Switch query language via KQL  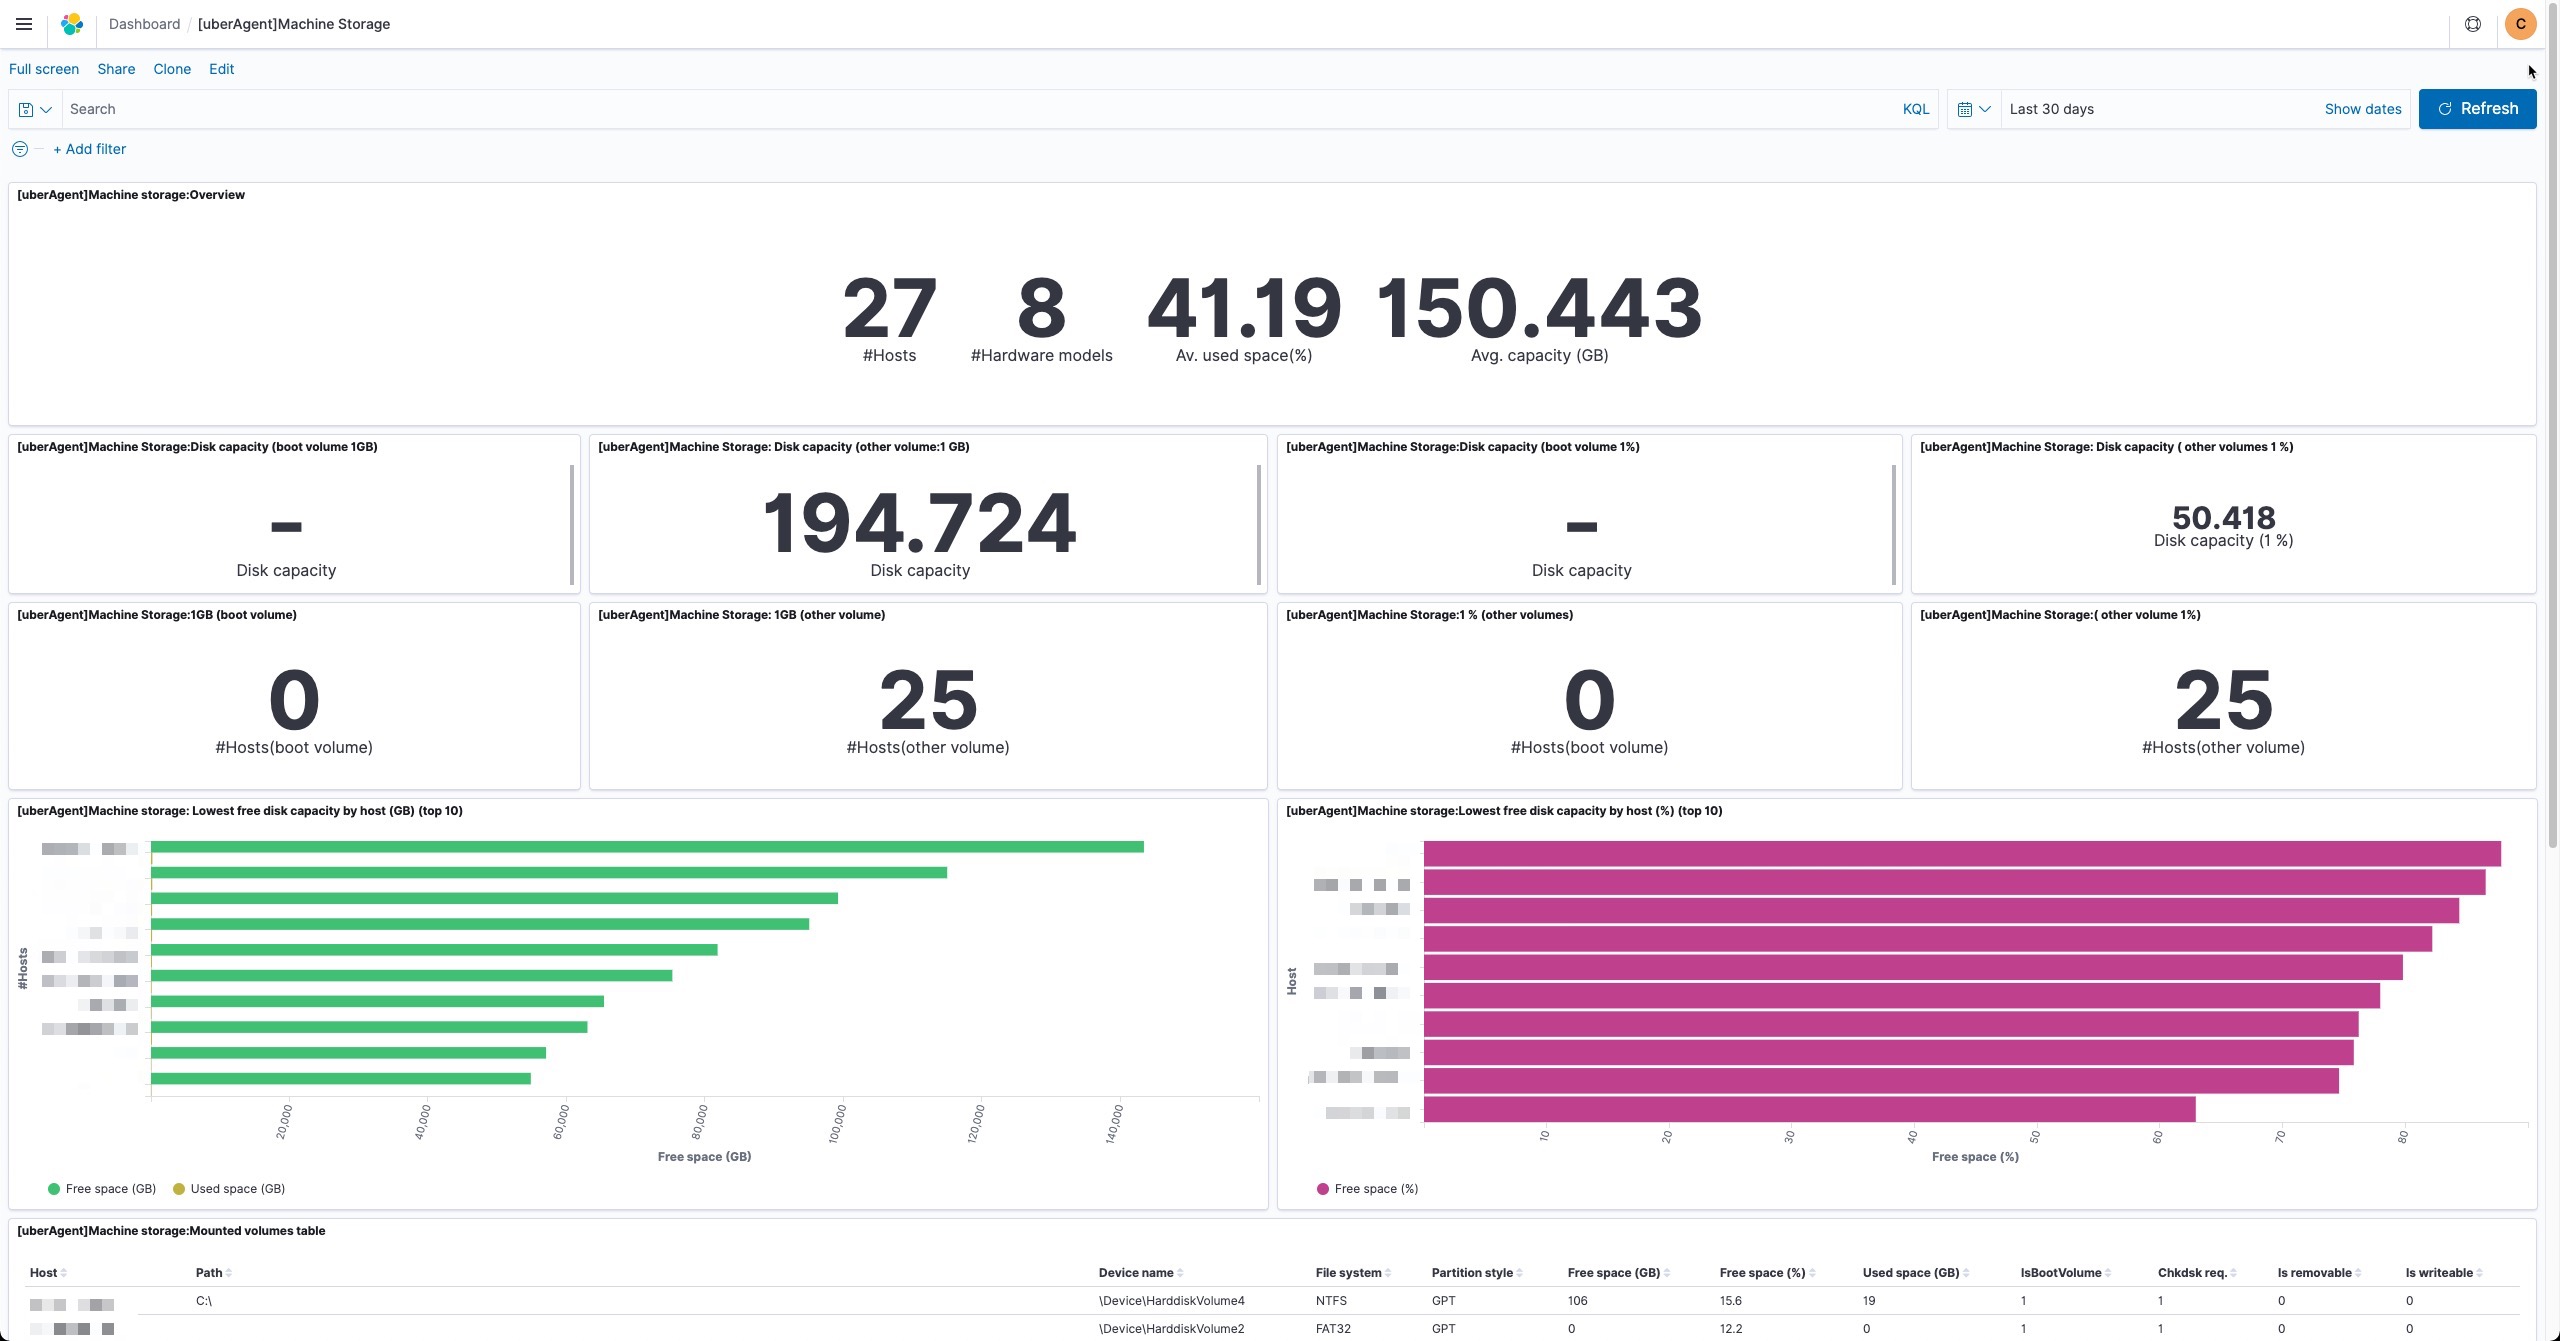coord(1915,109)
